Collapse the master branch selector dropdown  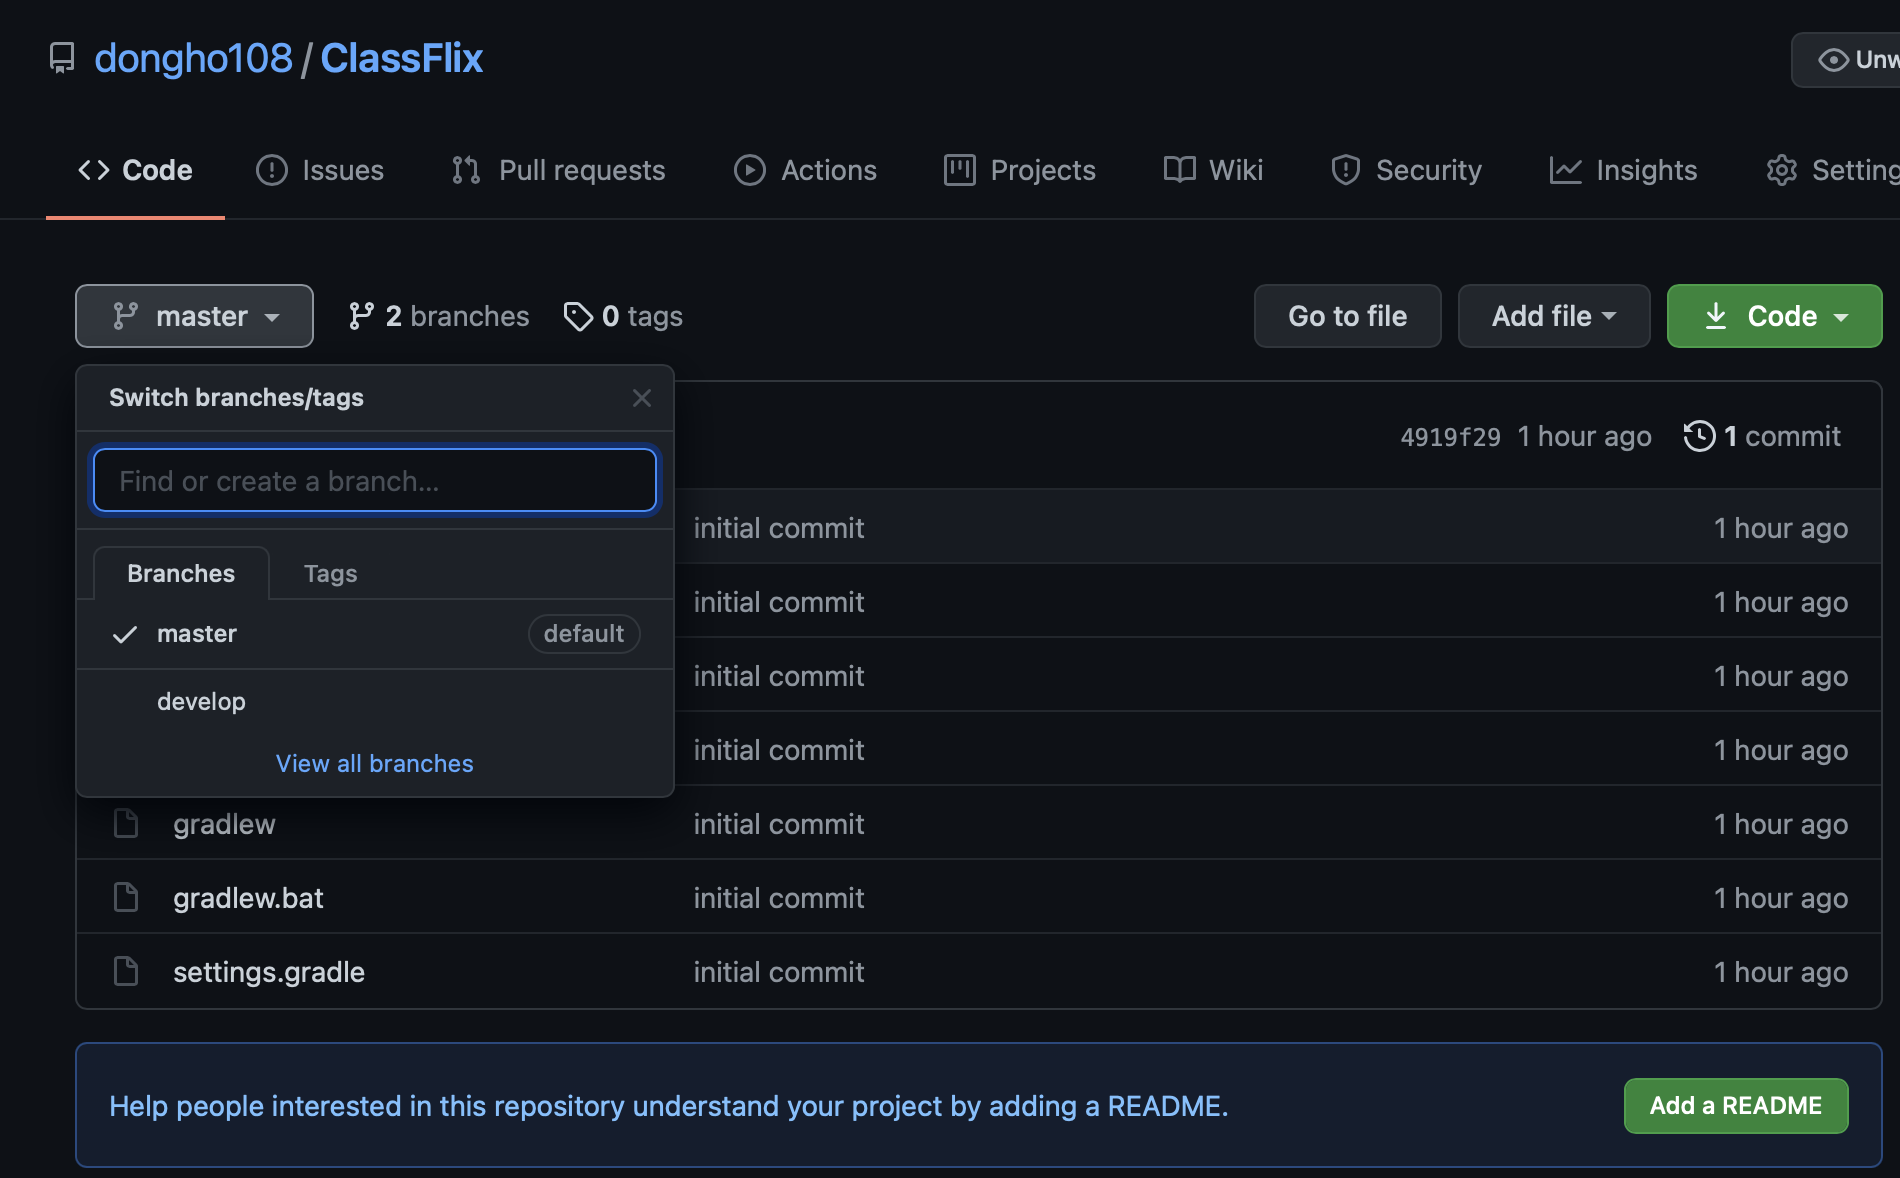pyautogui.click(x=194, y=316)
